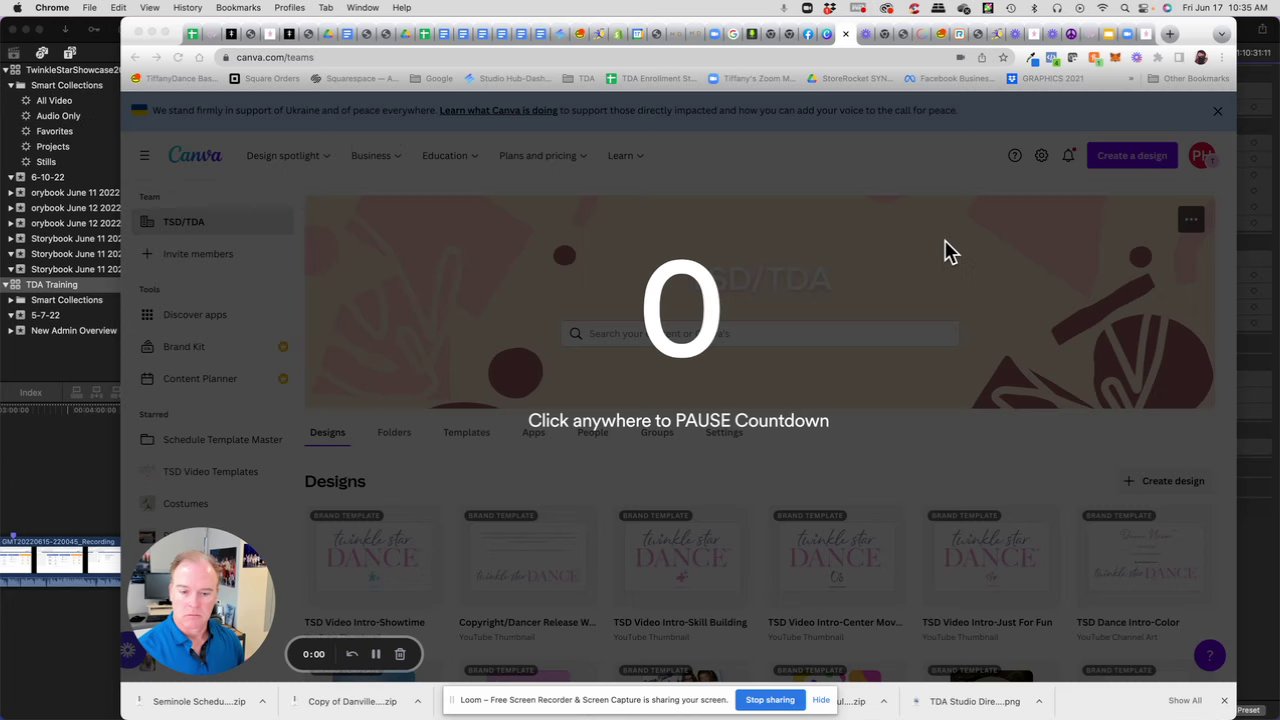Open TSD Video Intro-Showtime design thumbnail
This screenshot has width=1280, height=720.
(373, 557)
